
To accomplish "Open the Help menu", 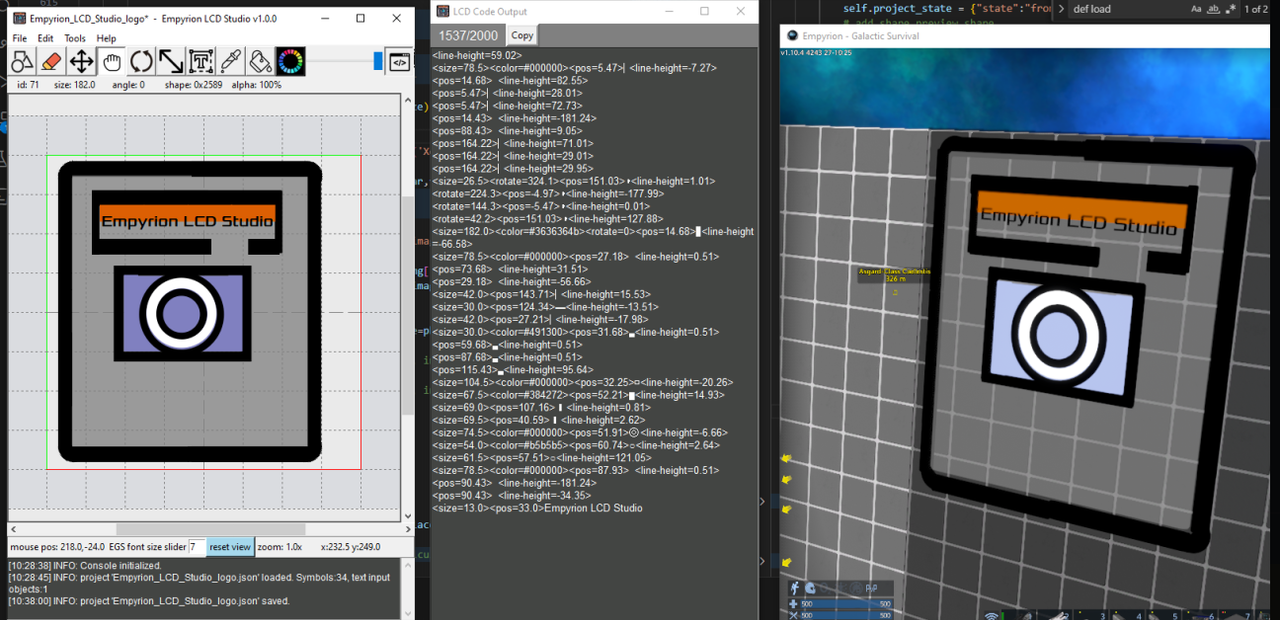I will (106, 38).
